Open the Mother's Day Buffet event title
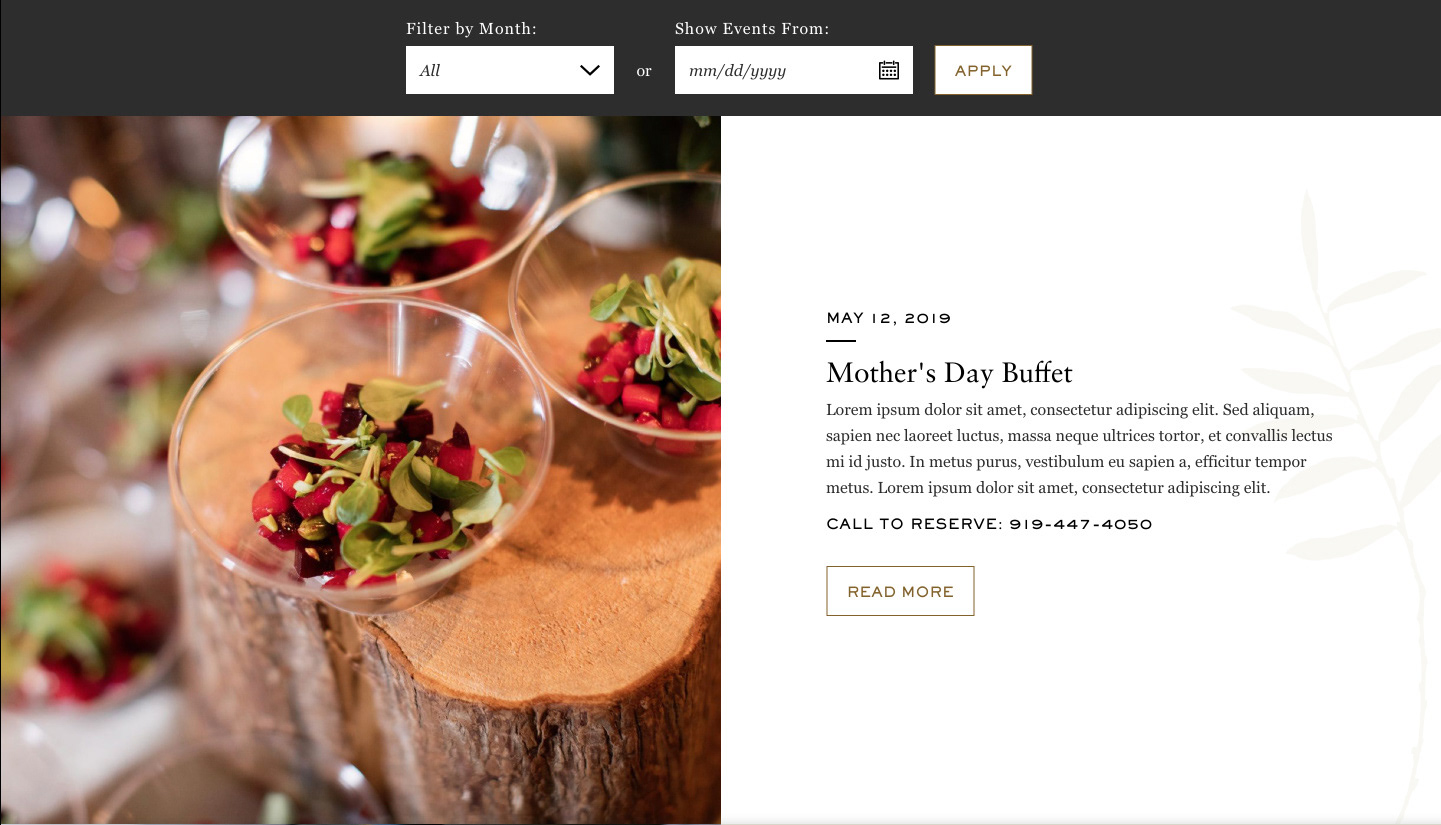 (949, 373)
